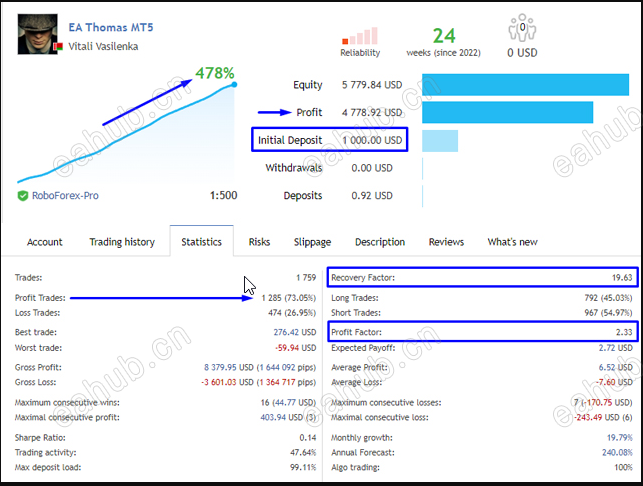Click Algo trading value 100%

[x=623, y=467]
